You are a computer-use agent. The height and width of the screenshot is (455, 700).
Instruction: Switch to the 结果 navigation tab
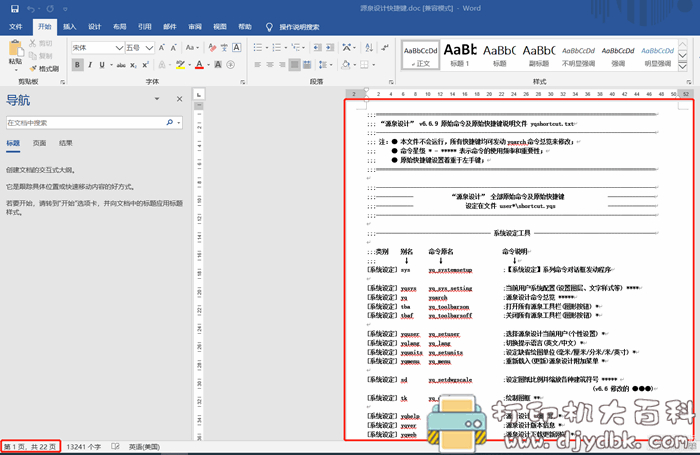[x=66, y=143]
